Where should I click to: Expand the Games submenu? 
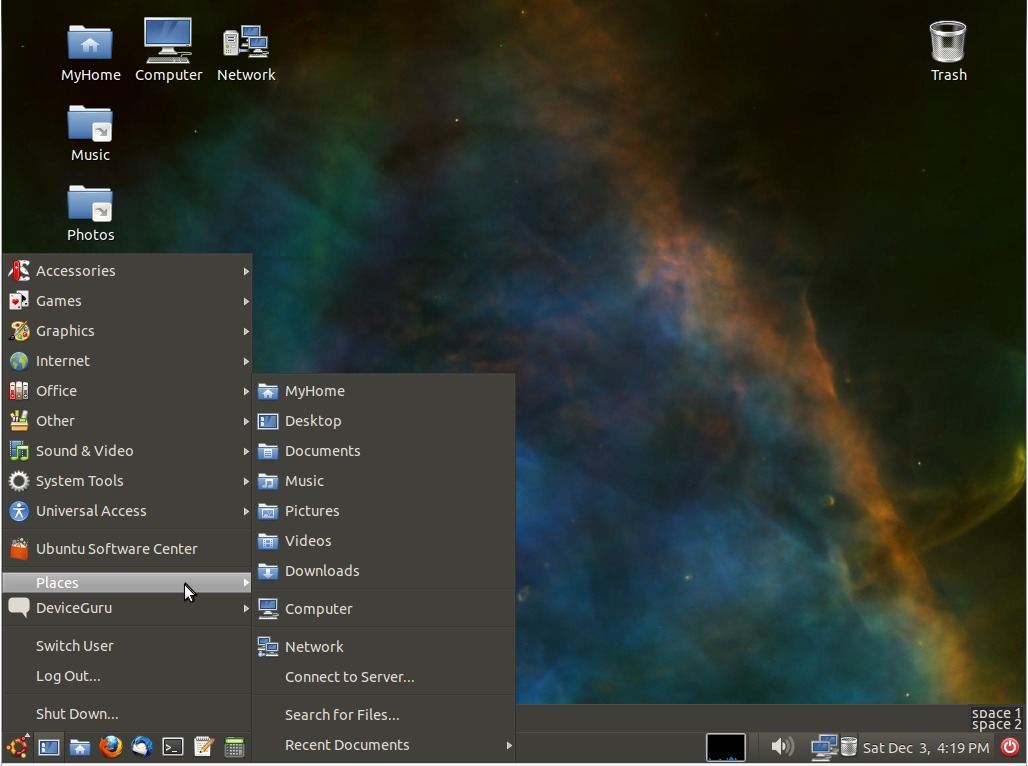click(127, 301)
